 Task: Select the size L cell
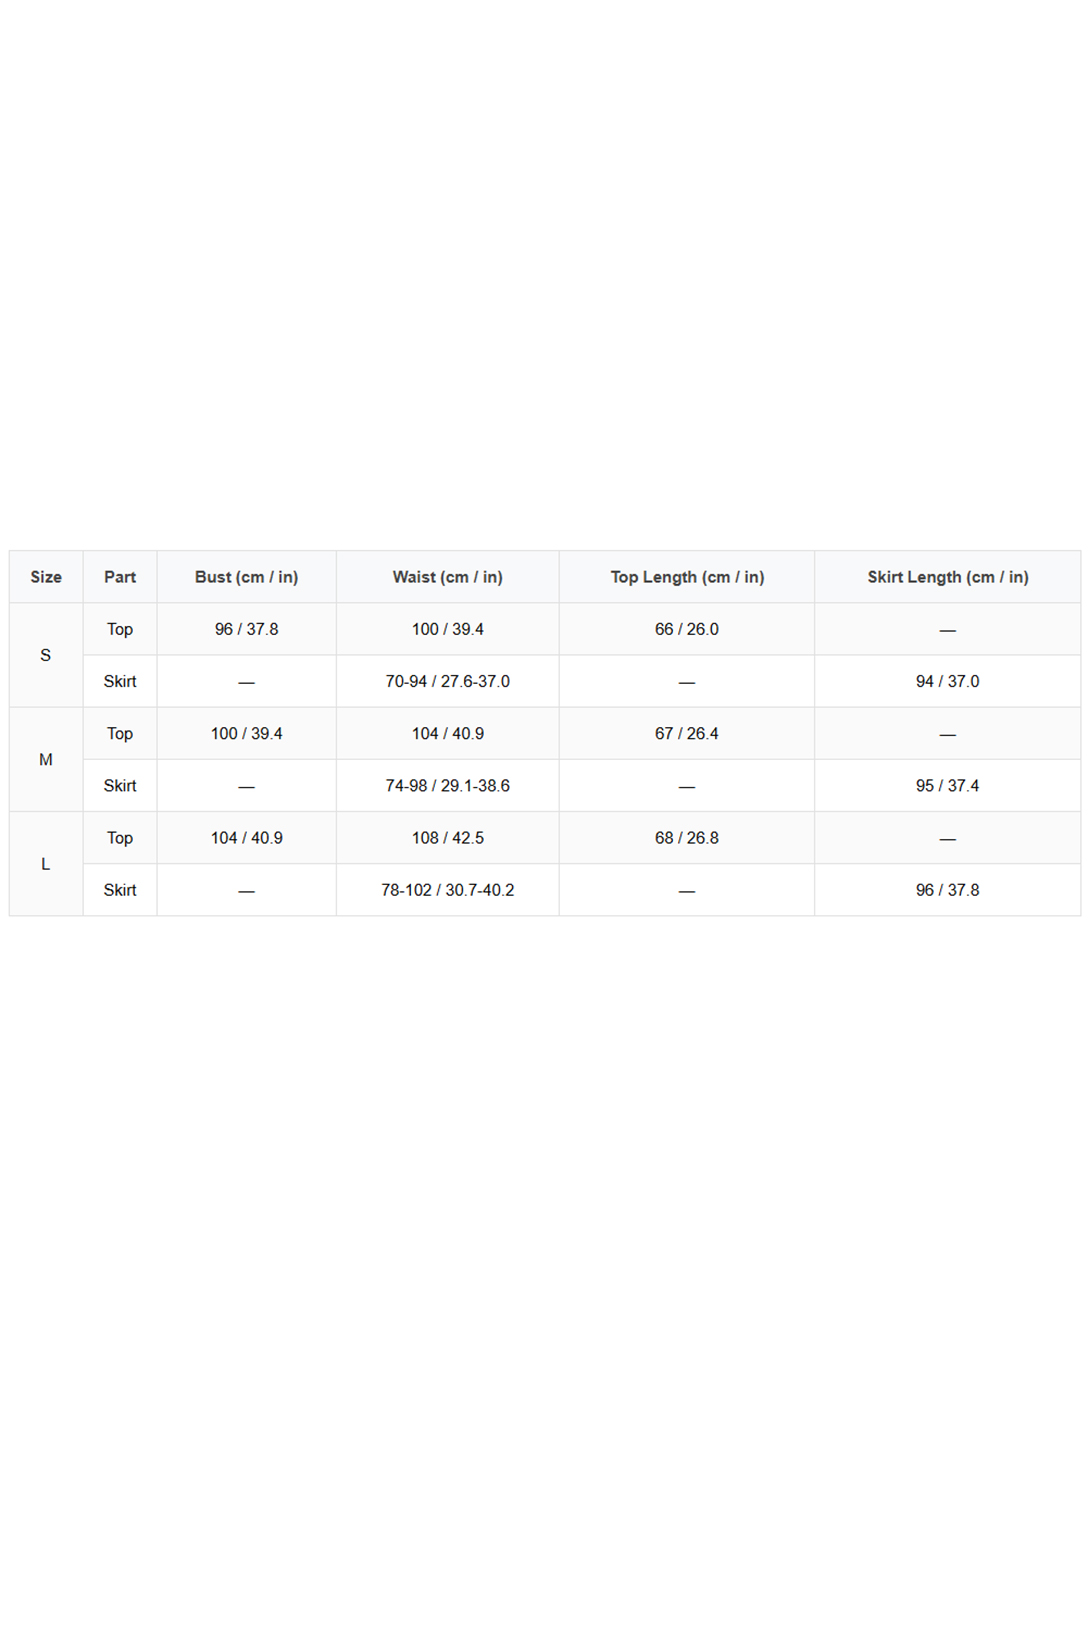(46, 864)
